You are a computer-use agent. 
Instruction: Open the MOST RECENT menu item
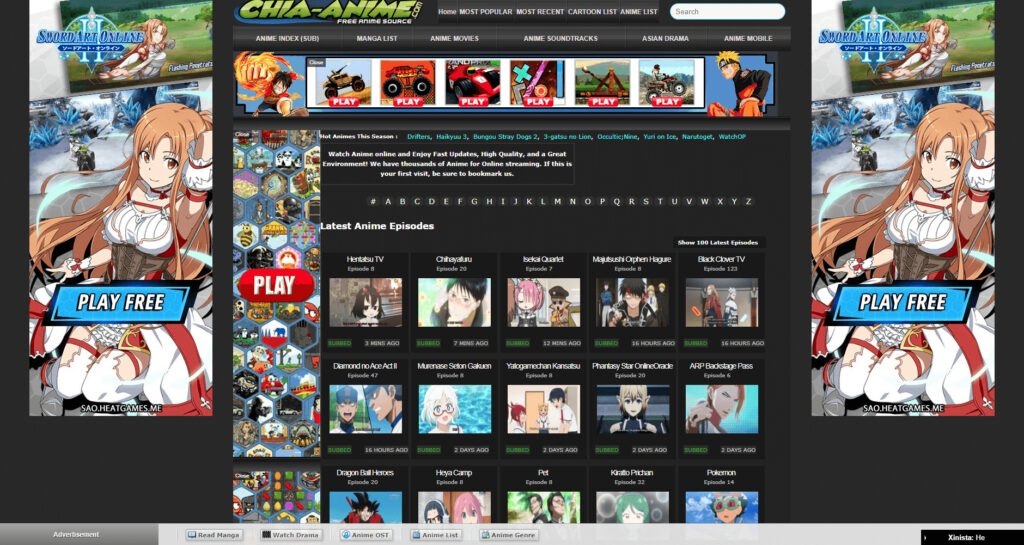coord(540,12)
